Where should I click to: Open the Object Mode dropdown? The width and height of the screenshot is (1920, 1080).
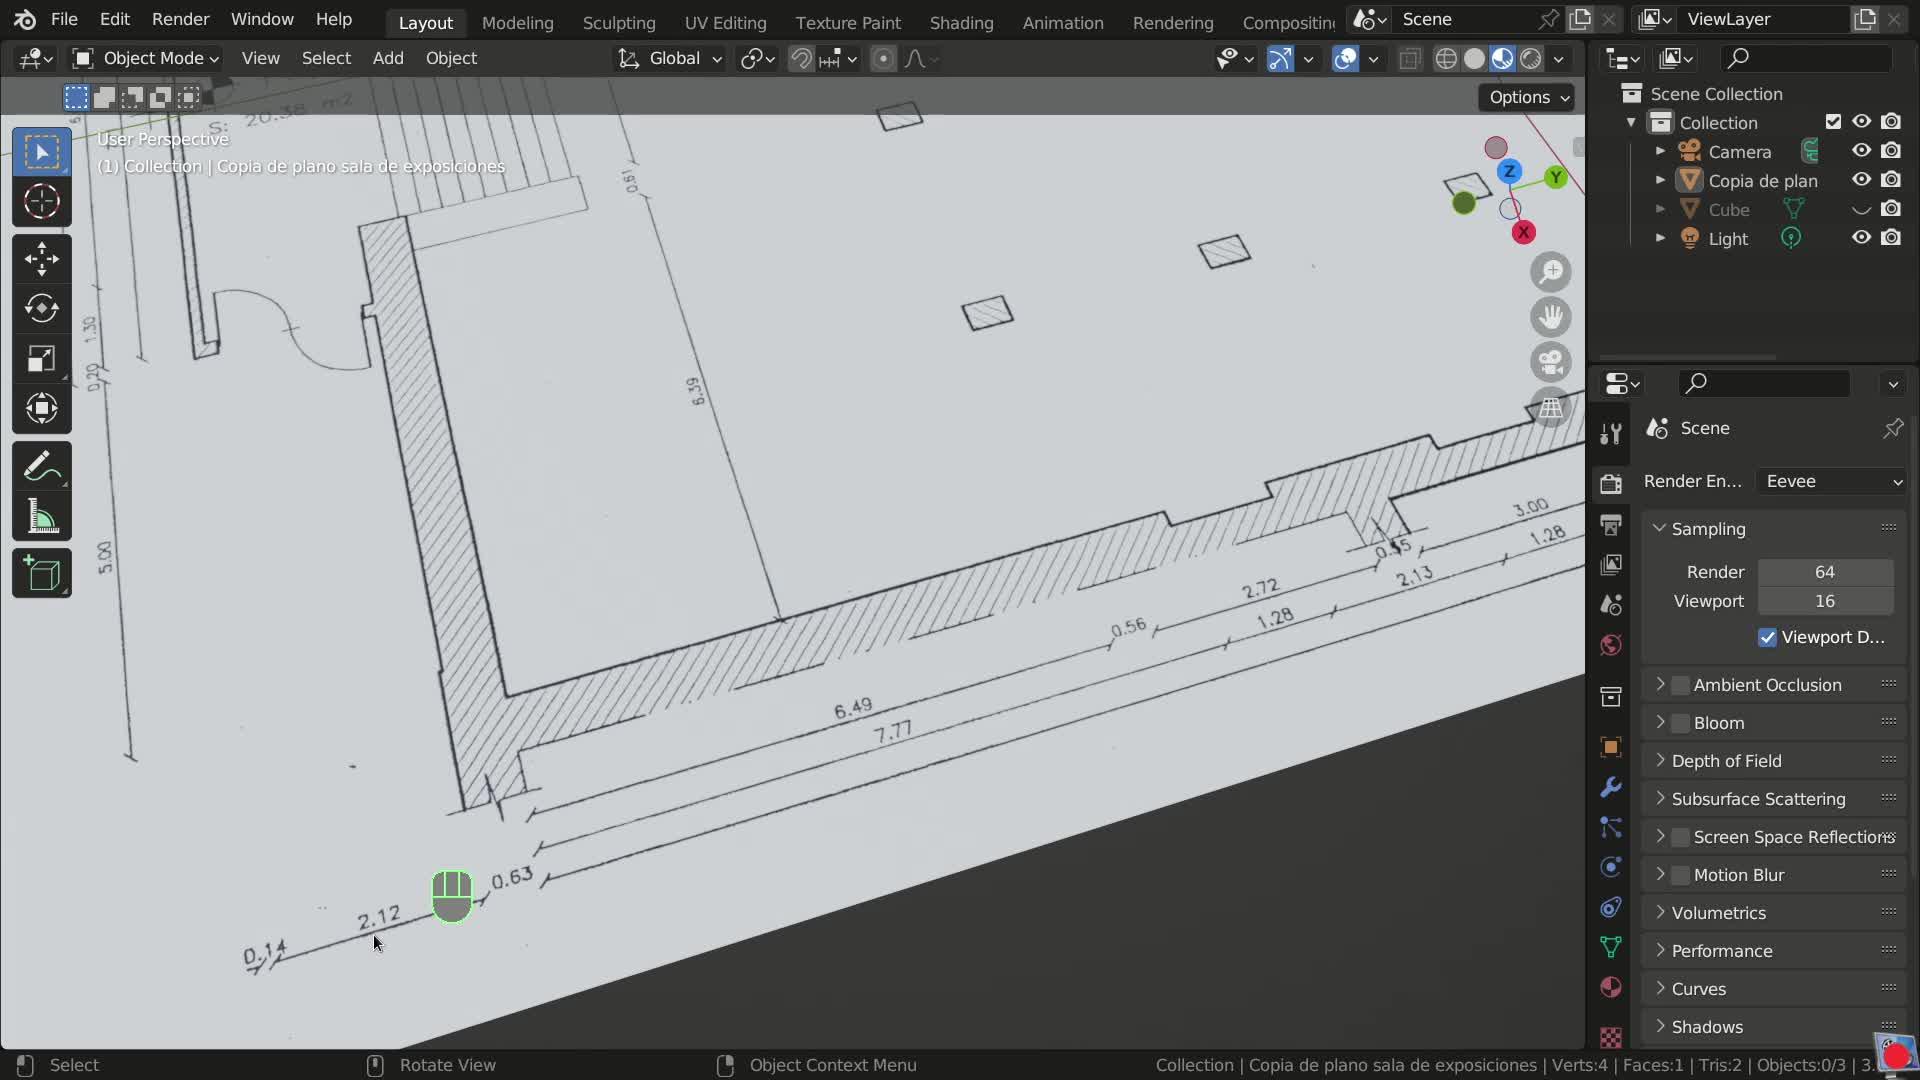(x=146, y=58)
